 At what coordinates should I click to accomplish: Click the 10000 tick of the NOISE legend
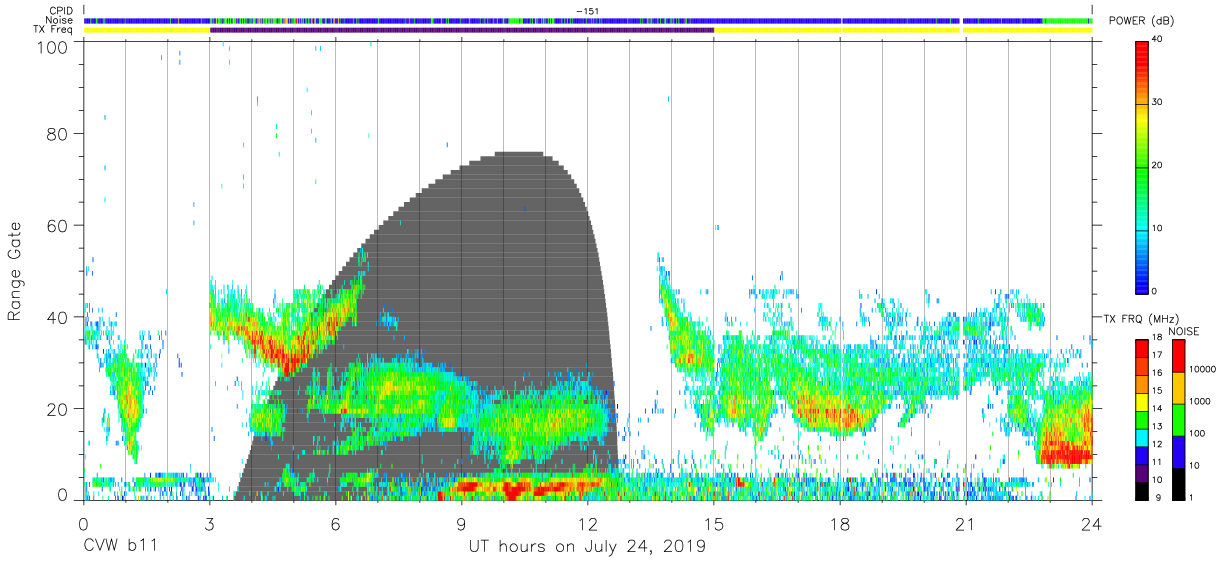click(x=1202, y=371)
